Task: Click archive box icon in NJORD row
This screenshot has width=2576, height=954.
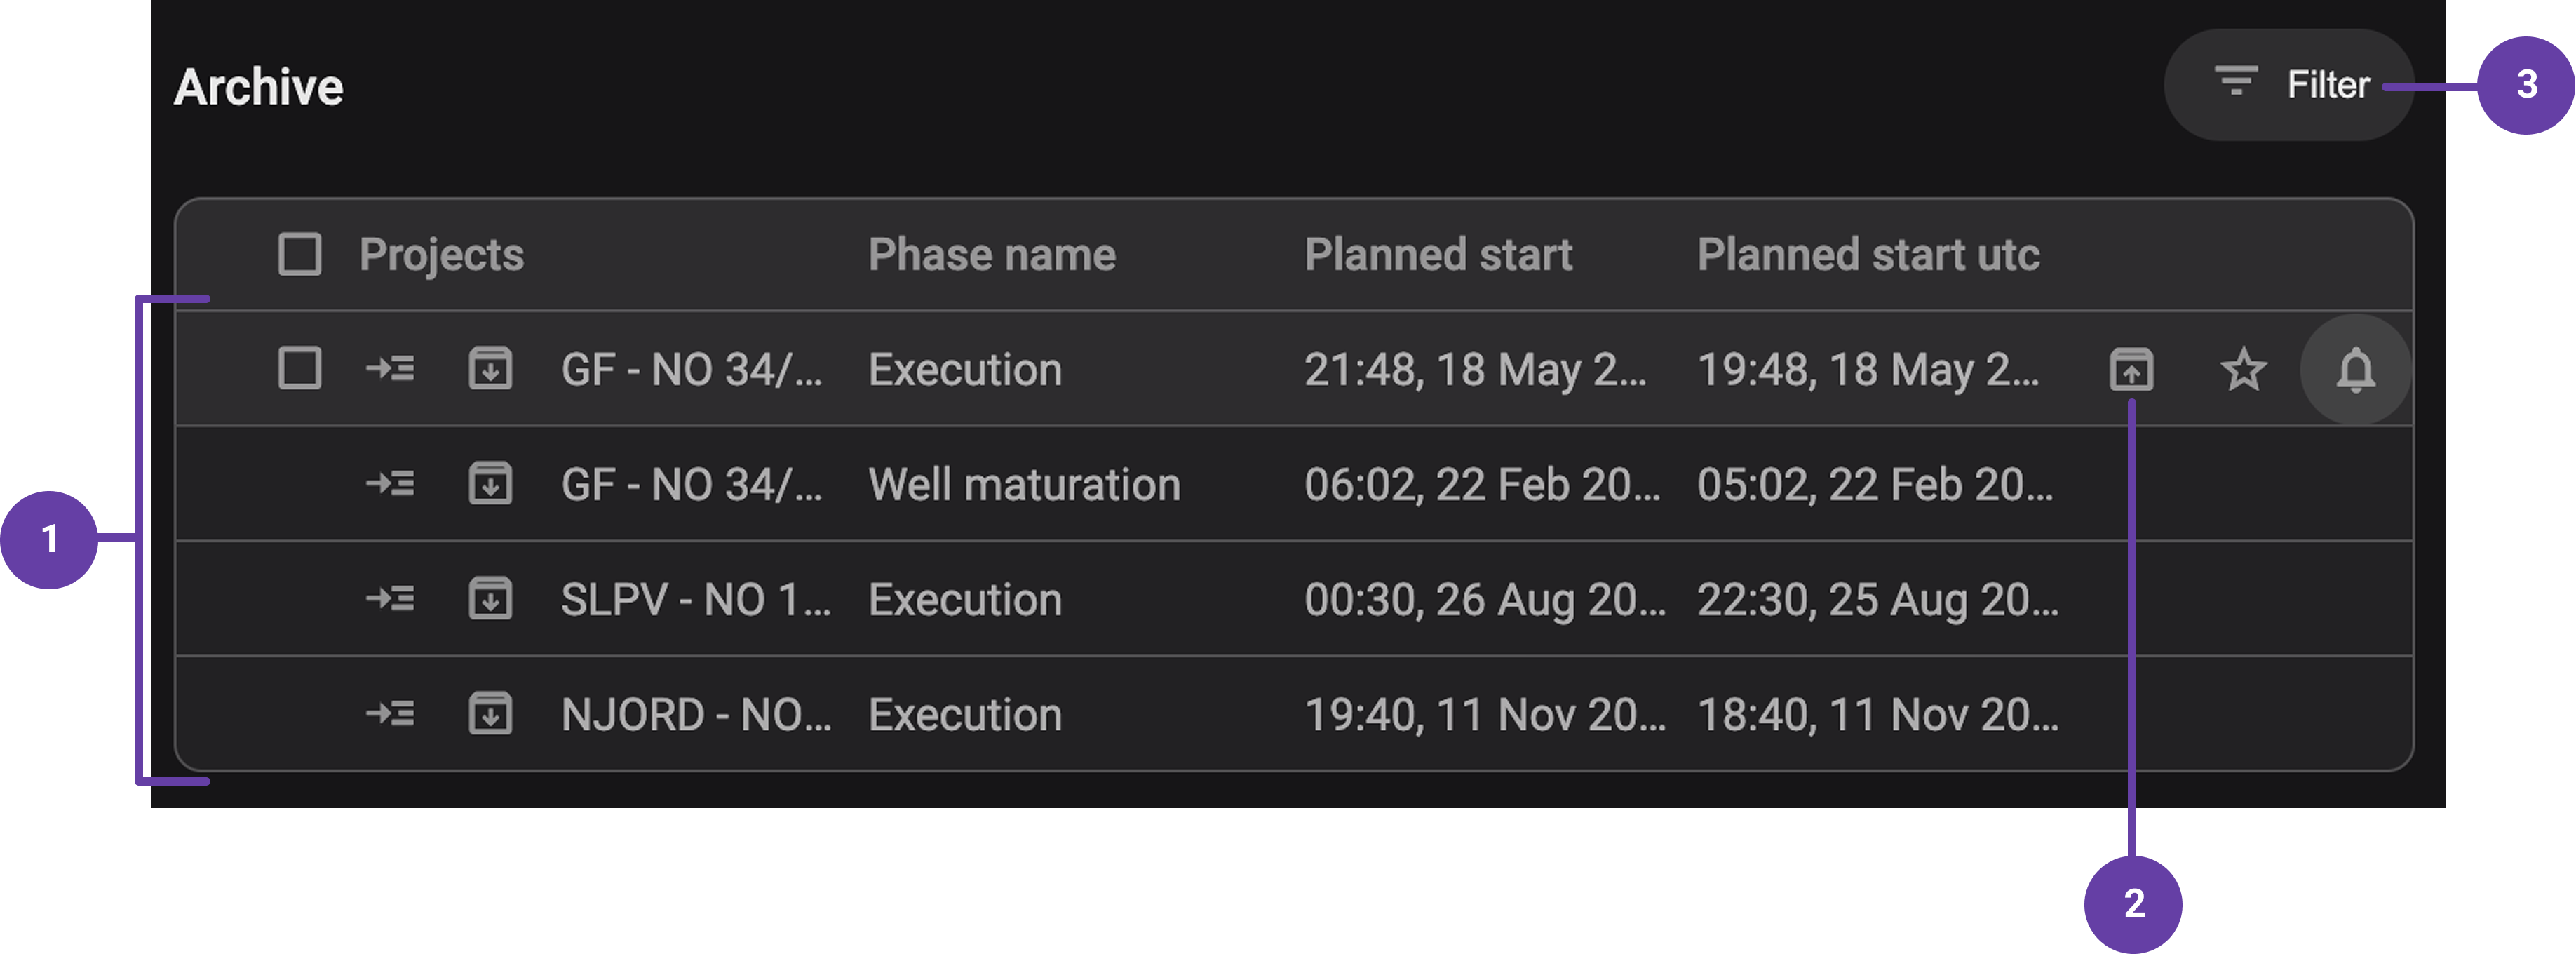Action: (x=490, y=714)
